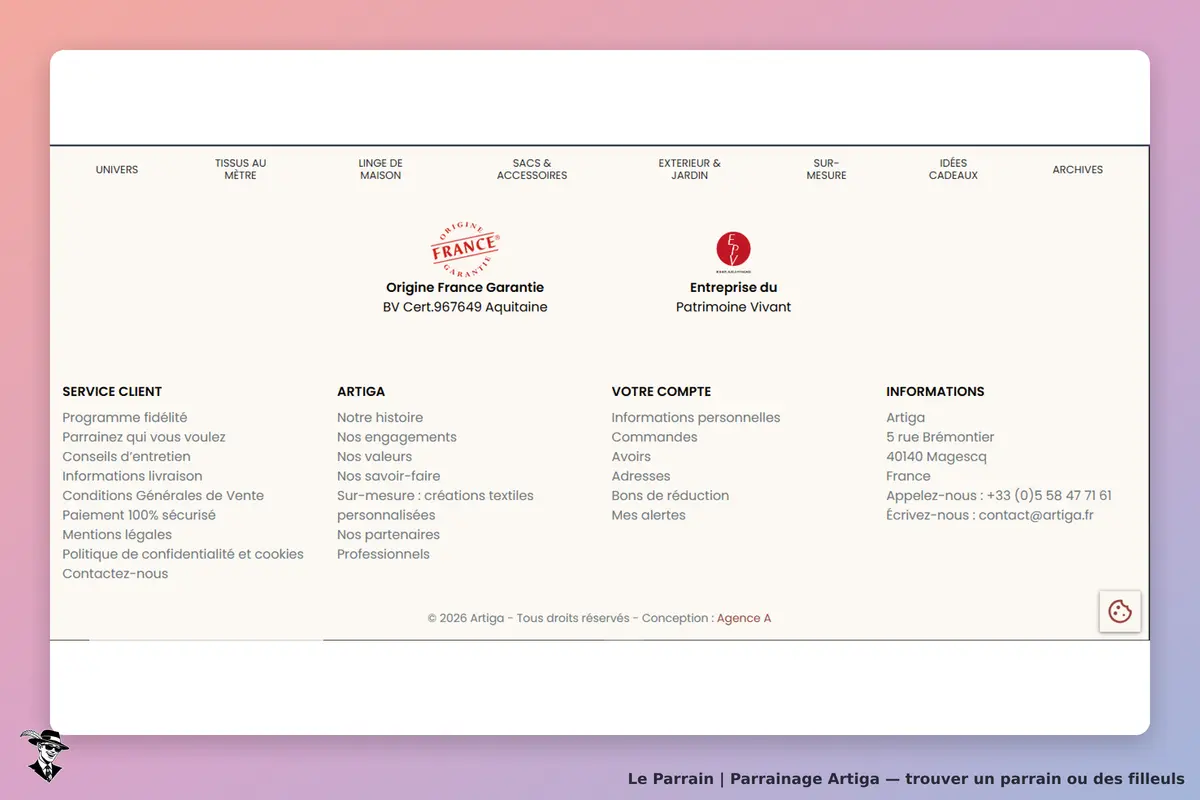Open the Sacs & Accessoires menu
This screenshot has width=1200, height=800.
[532, 170]
